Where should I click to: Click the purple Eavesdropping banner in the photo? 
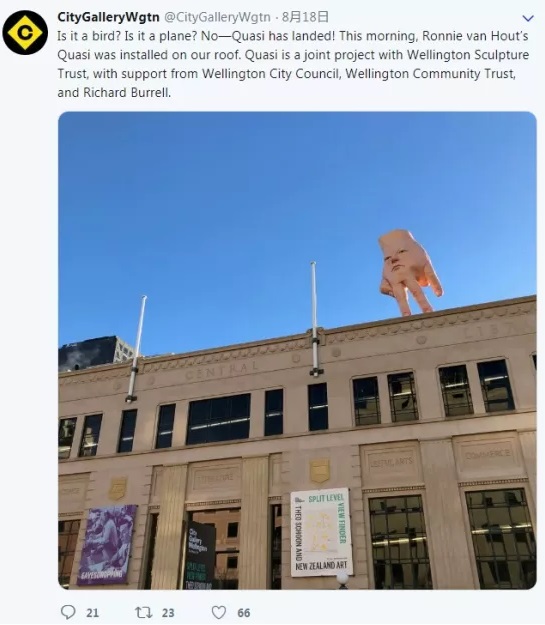(107, 544)
